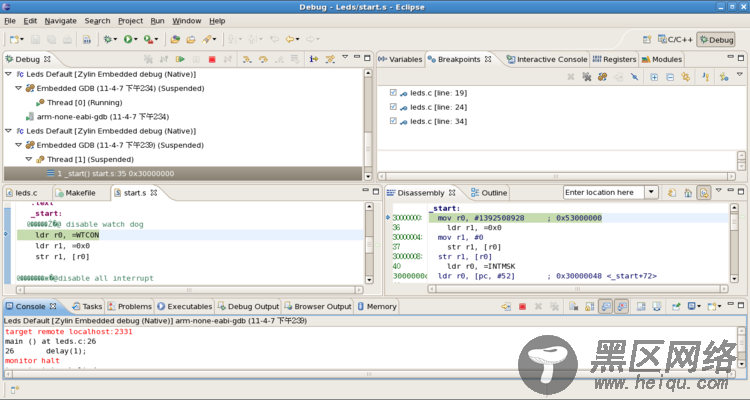Click Skip All Breakpoints icon
Image resolution: width=750 pixels, height=400 pixels.
tap(634, 77)
